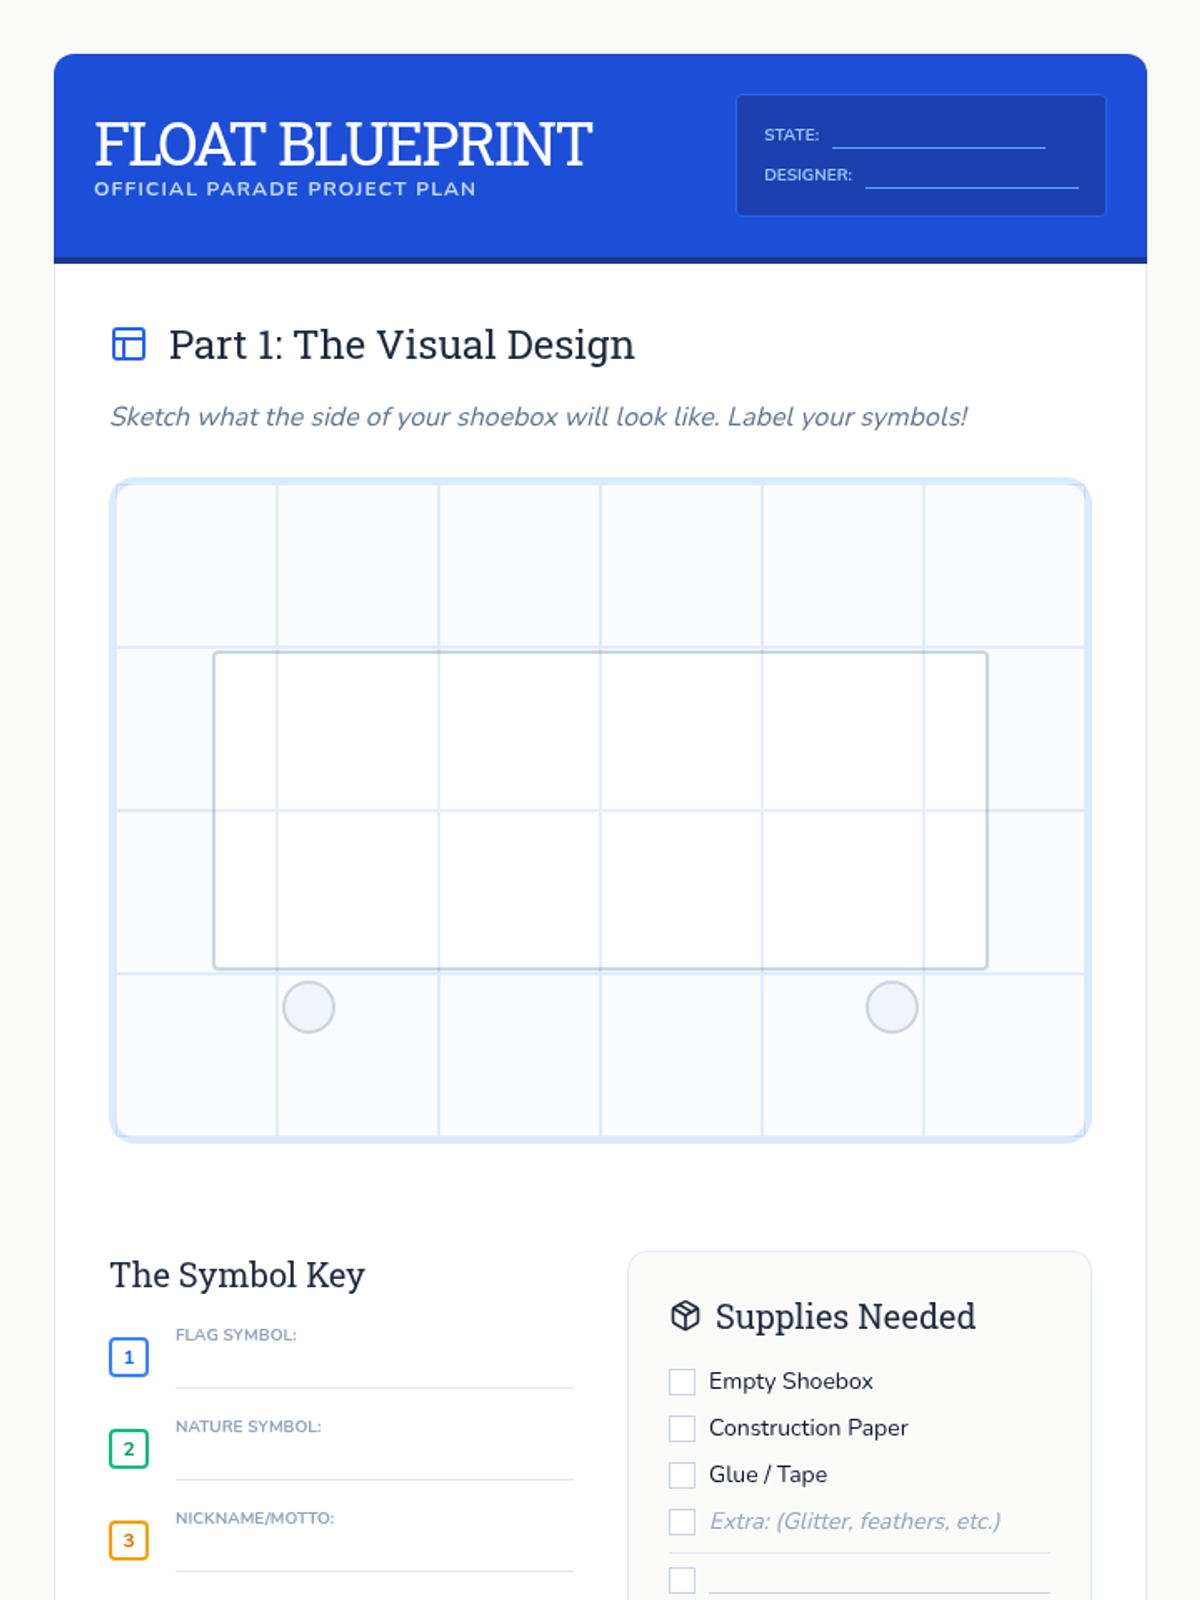The image size is (1200, 1600).
Task: Check the Construction Paper checkbox
Action: [x=682, y=1428]
